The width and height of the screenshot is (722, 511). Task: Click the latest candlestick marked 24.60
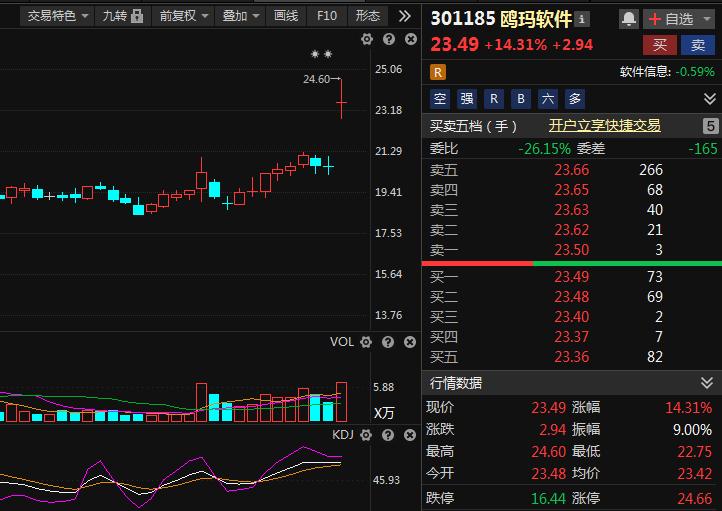(x=341, y=99)
